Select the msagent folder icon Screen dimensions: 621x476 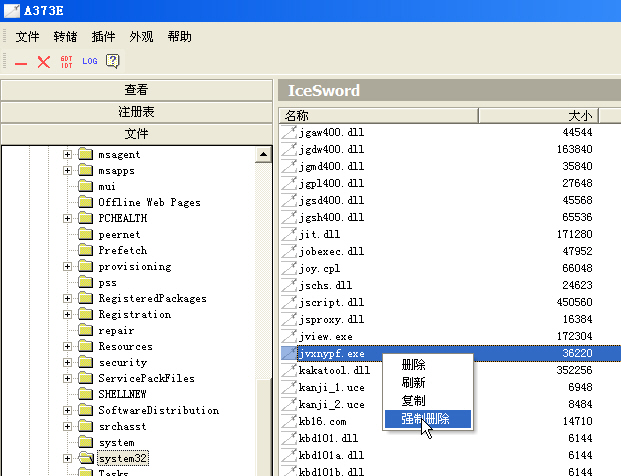86,154
